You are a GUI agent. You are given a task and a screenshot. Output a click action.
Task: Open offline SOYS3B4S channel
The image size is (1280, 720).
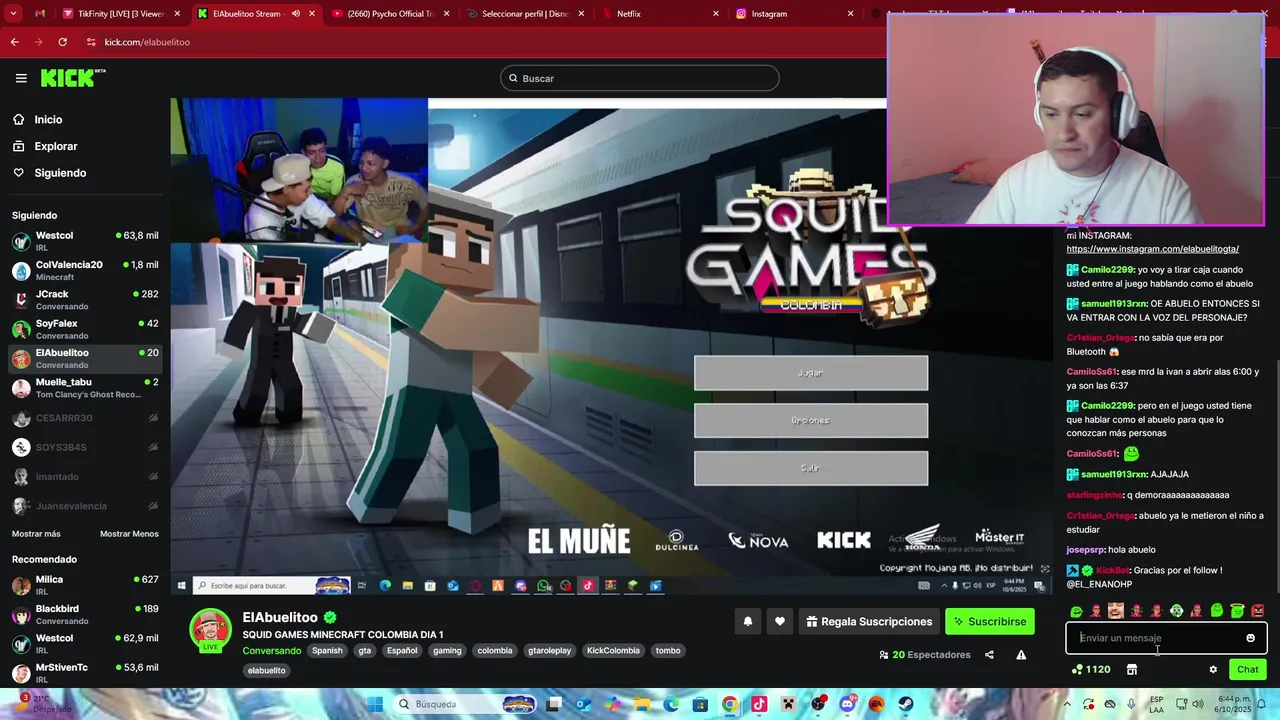coord(85,447)
